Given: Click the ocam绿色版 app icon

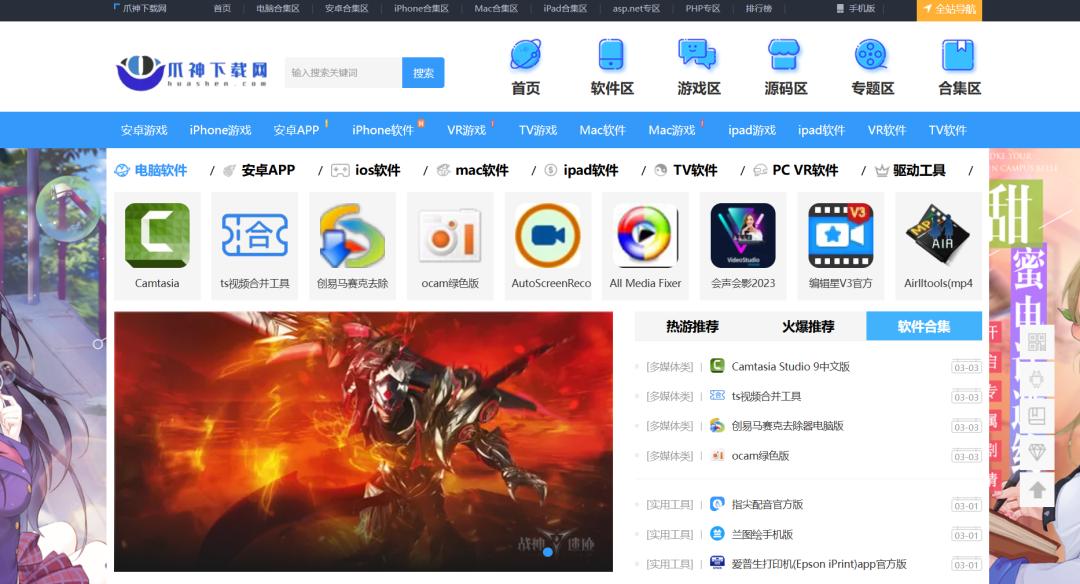Looking at the screenshot, I should pos(451,236).
